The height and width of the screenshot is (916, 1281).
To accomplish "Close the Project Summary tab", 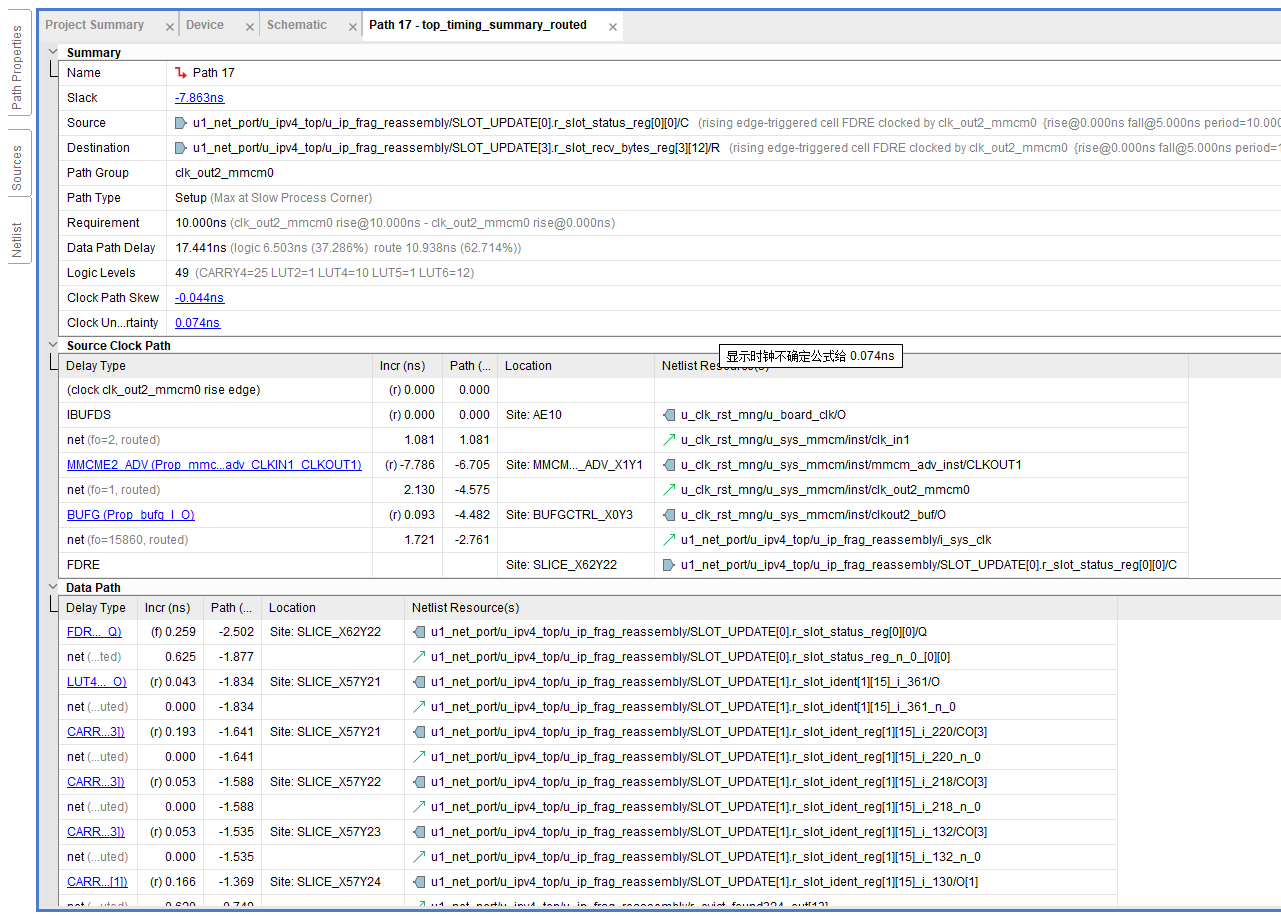I will [169, 27].
